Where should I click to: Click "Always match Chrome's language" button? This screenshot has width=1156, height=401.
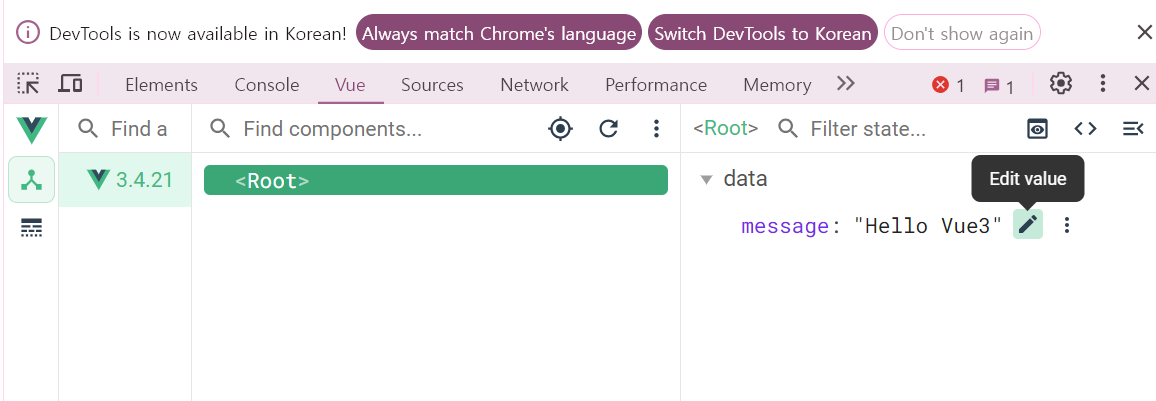(x=499, y=33)
